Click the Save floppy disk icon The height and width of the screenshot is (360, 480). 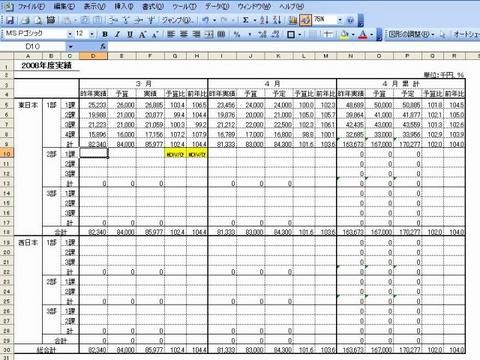click(x=10, y=20)
